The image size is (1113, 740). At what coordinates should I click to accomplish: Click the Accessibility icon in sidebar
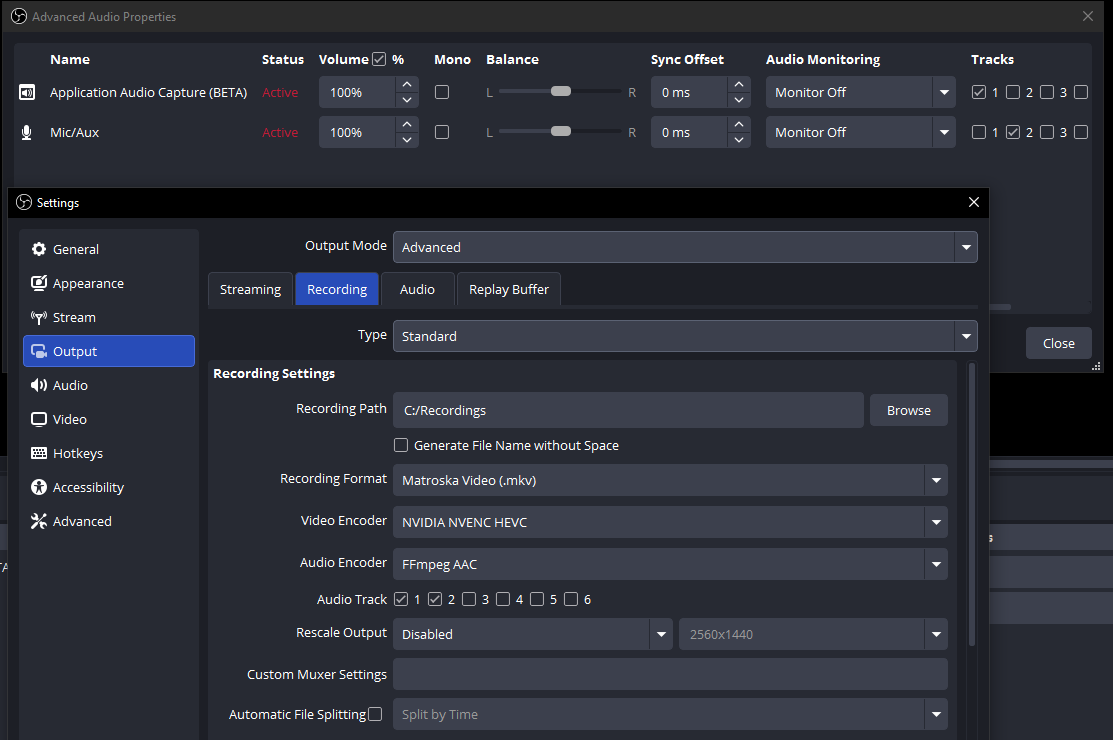[x=39, y=487]
